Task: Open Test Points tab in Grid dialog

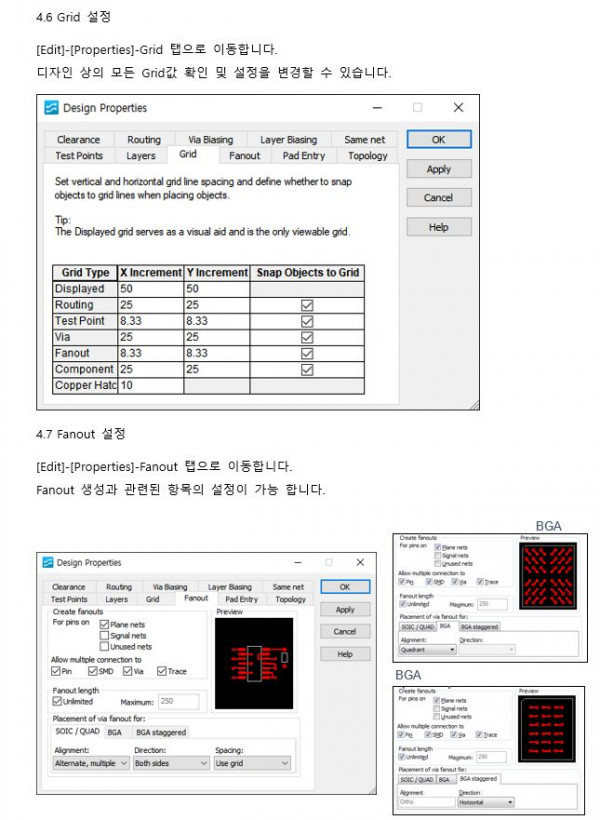Action: (79, 155)
